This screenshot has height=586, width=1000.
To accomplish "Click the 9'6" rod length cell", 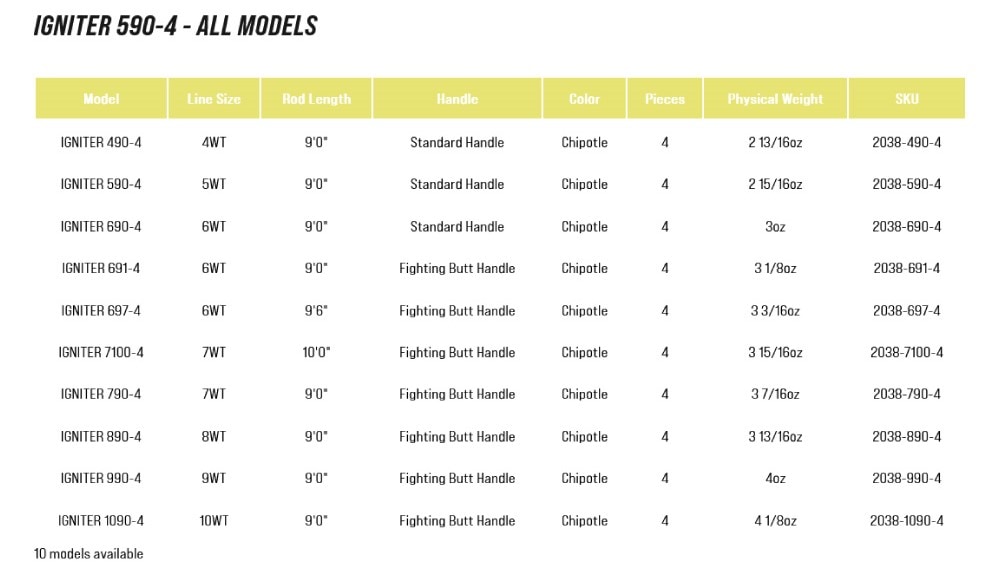I will 316,311.
